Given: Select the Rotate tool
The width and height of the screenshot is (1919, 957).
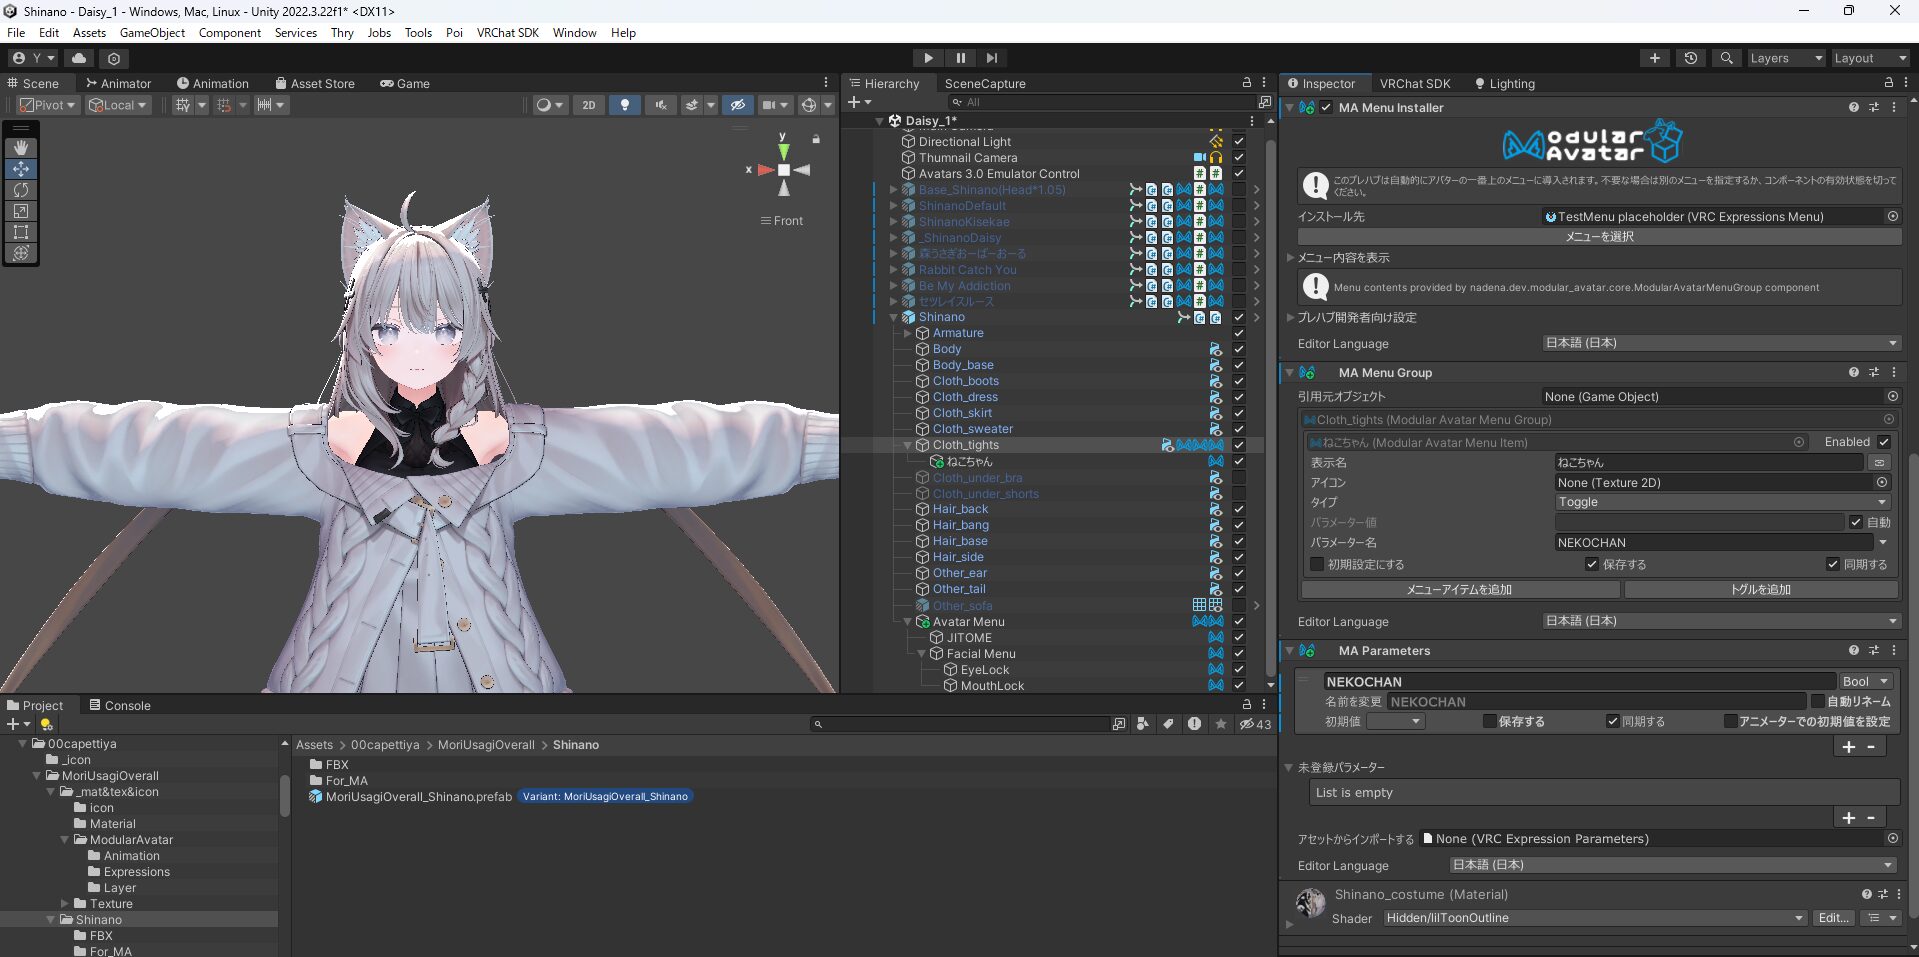Looking at the screenshot, I should coord(21,190).
